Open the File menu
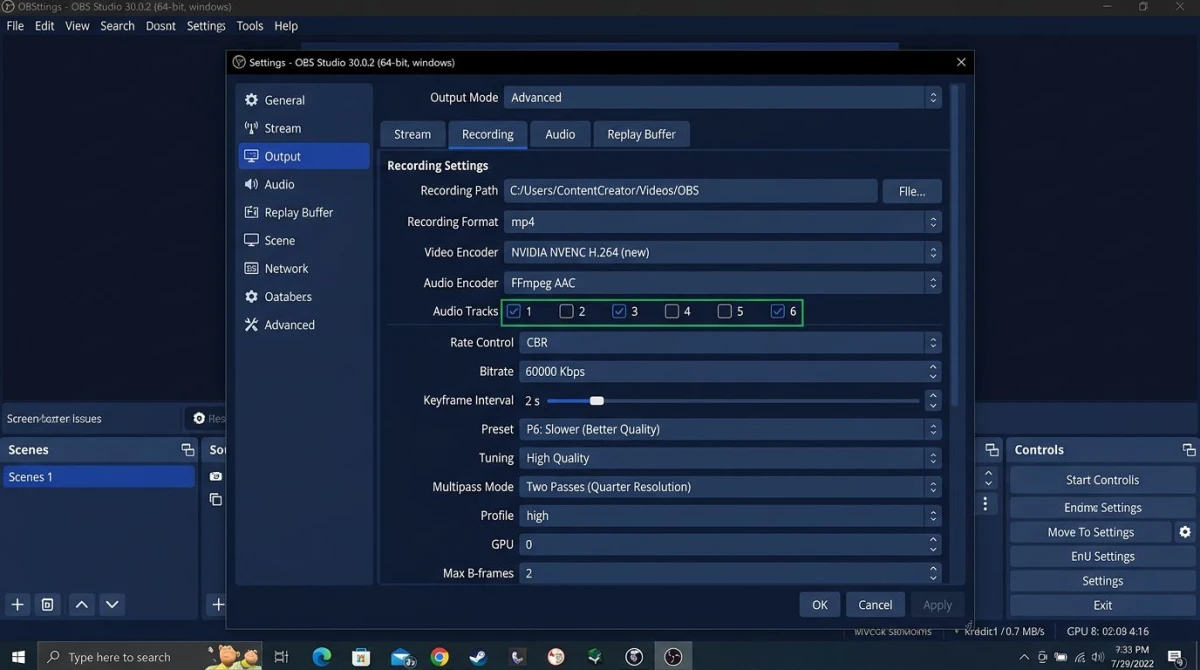 (x=15, y=26)
